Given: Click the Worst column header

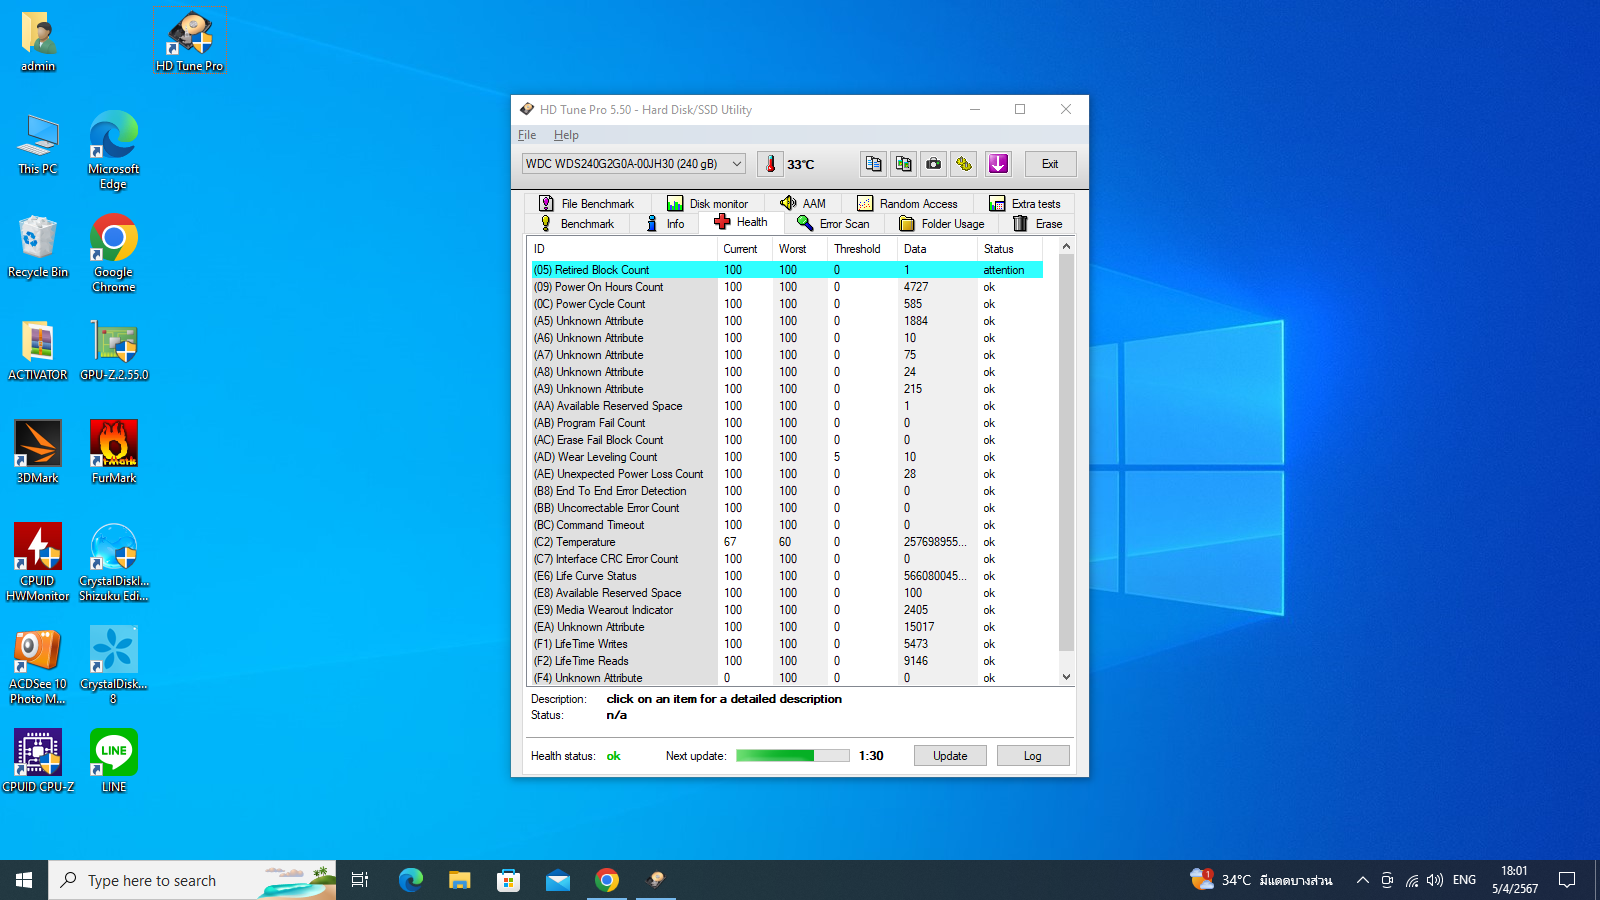Looking at the screenshot, I should [x=800, y=249].
